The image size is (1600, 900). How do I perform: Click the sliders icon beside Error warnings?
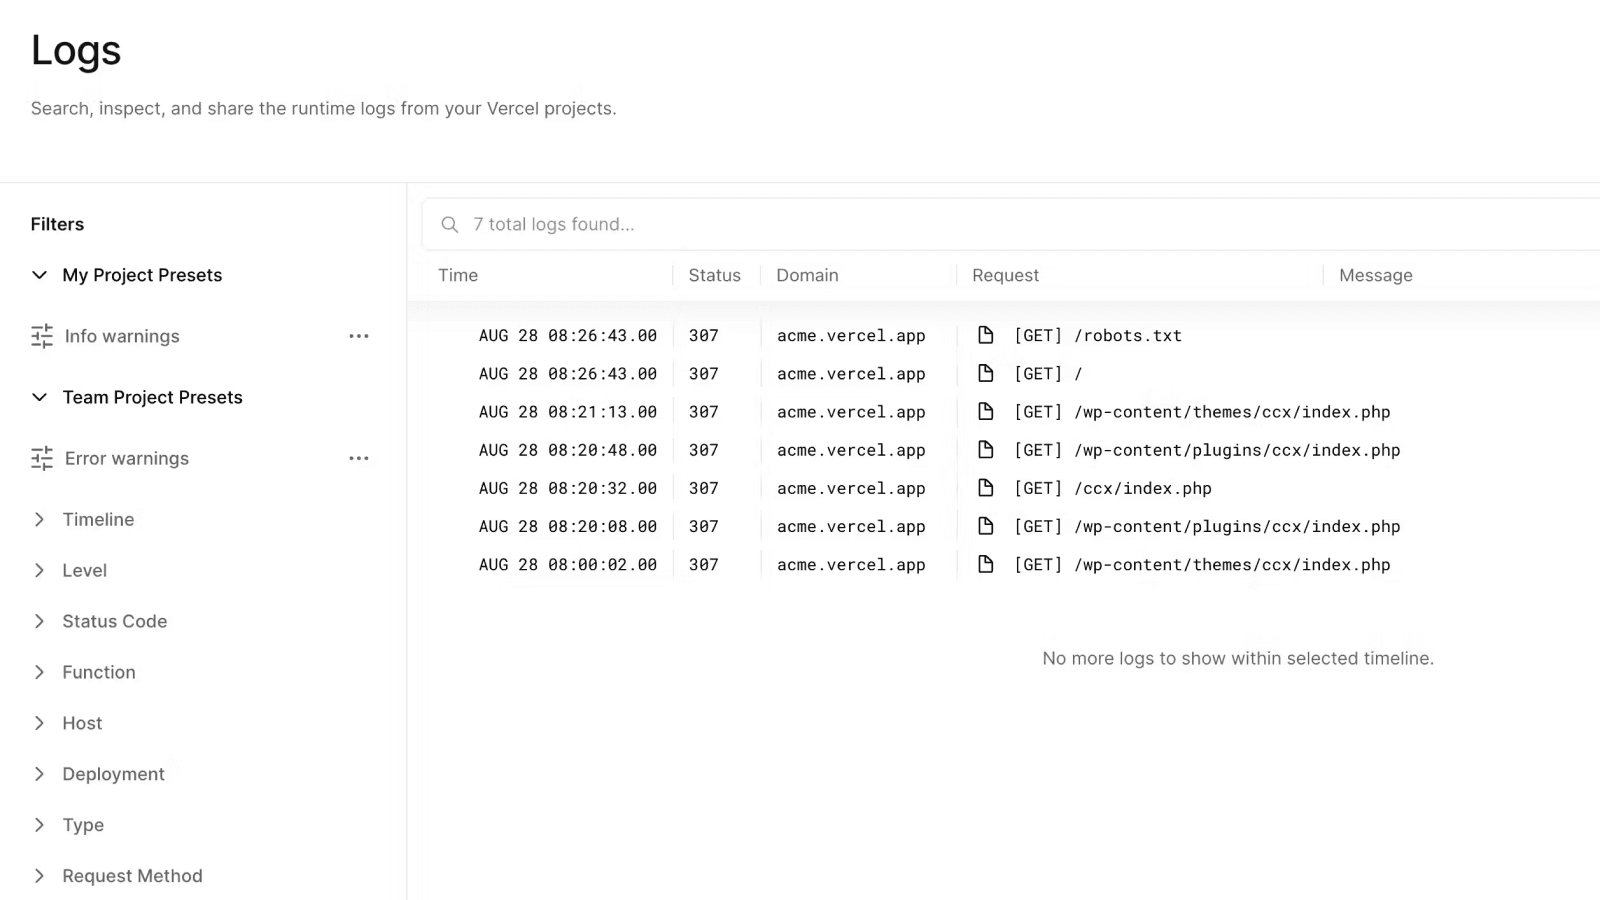point(42,458)
